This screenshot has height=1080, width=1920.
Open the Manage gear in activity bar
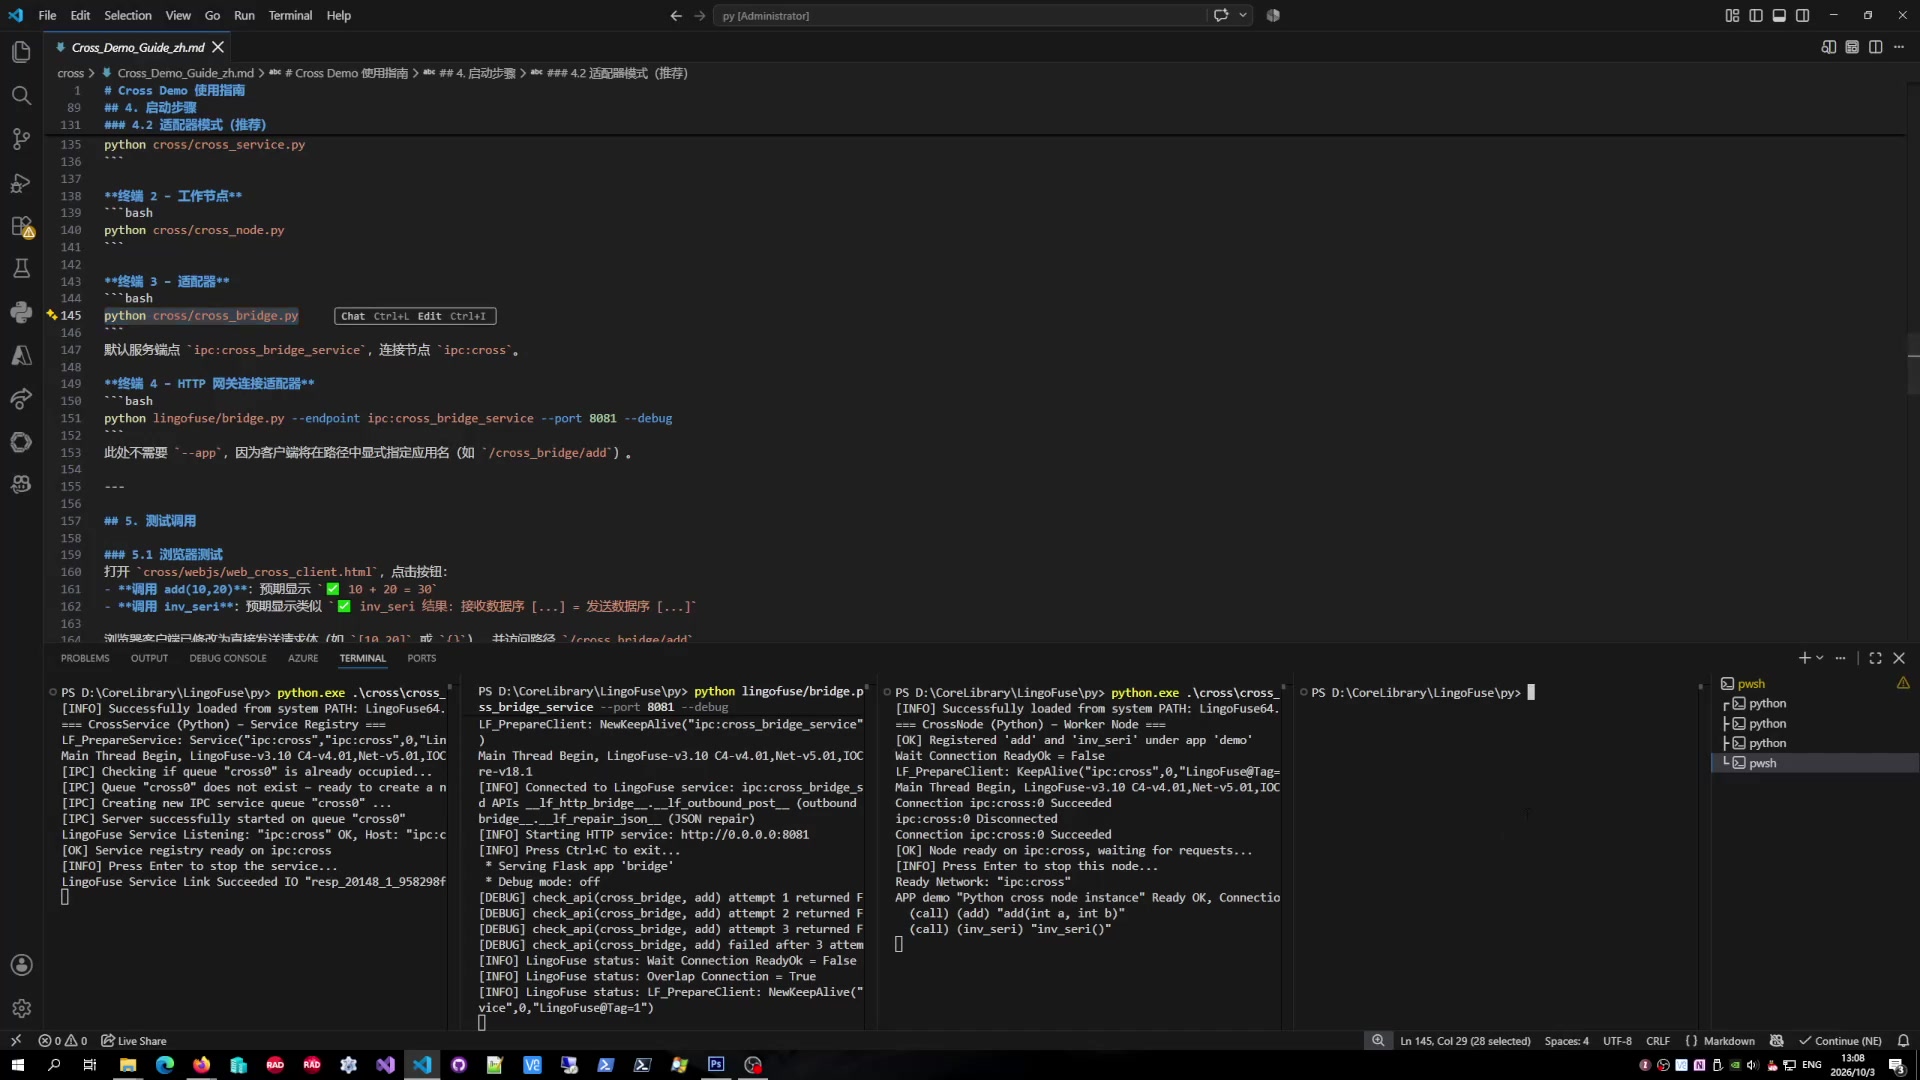[x=21, y=1008]
